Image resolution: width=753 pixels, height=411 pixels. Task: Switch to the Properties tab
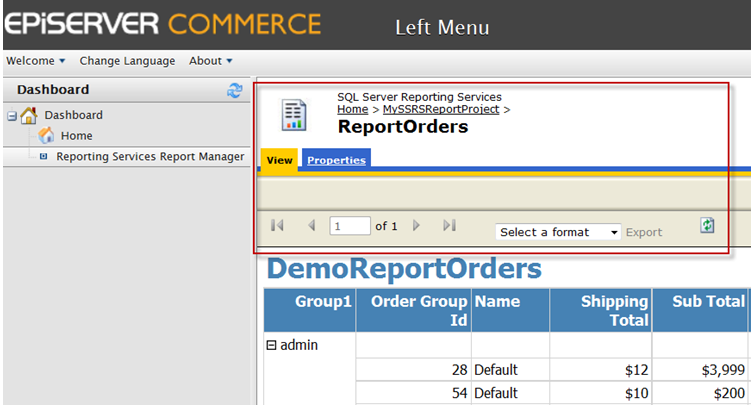336,160
